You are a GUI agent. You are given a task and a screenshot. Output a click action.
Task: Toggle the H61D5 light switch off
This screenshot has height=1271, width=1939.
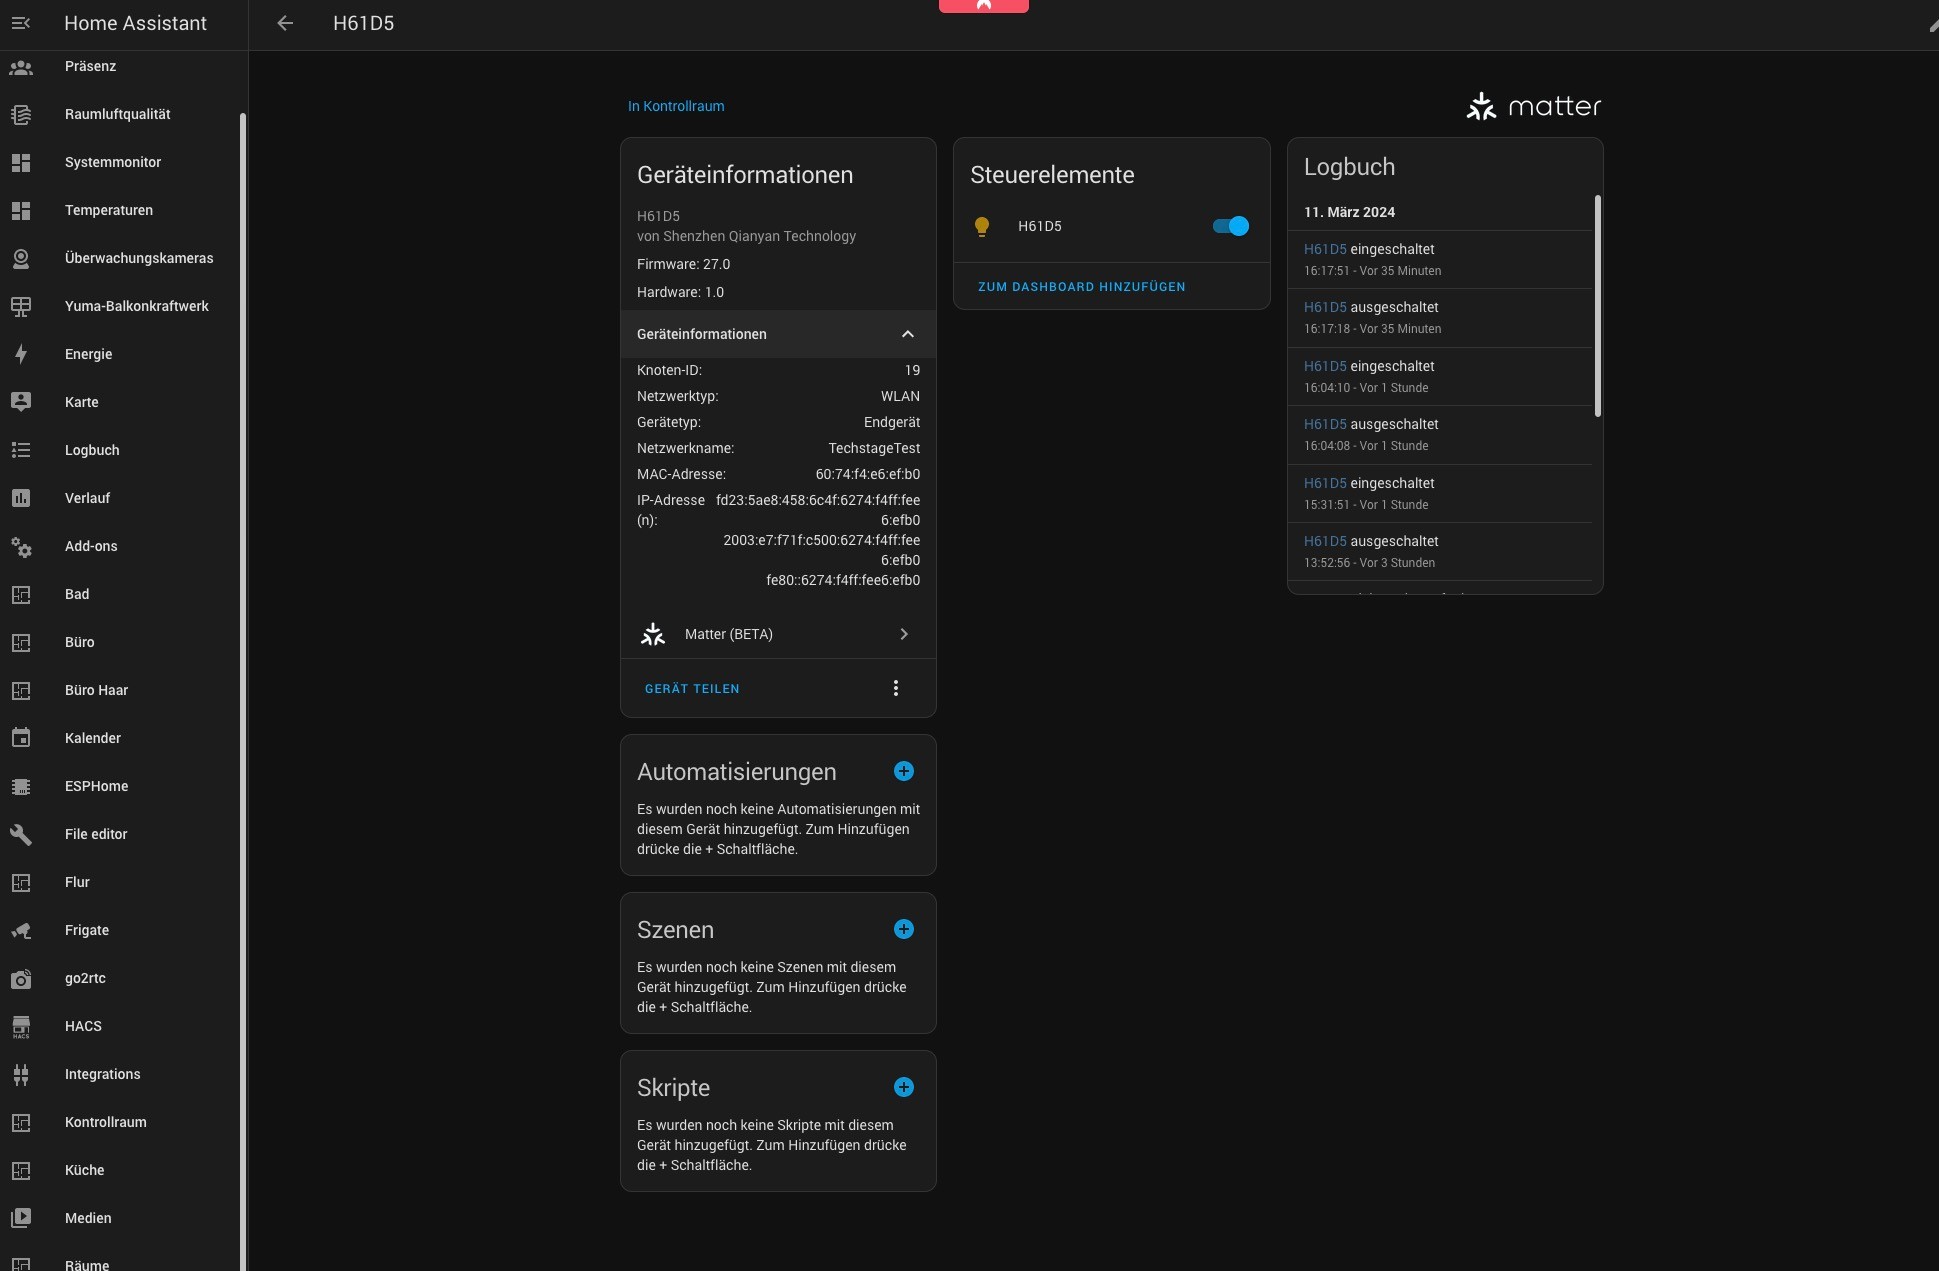tap(1230, 226)
